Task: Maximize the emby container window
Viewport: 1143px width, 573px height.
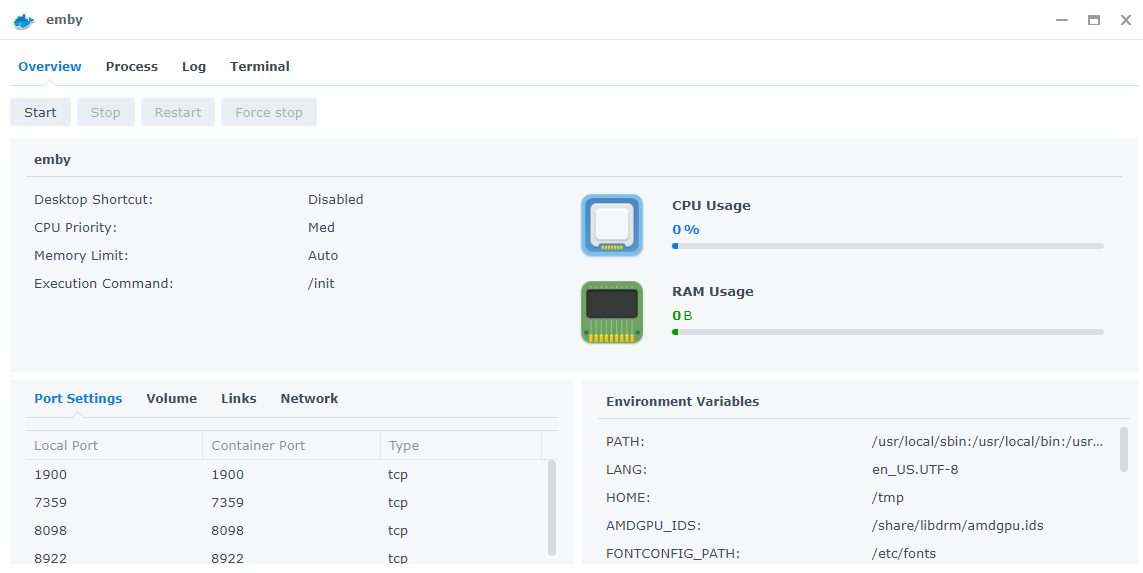Action: click(1094, 20)
